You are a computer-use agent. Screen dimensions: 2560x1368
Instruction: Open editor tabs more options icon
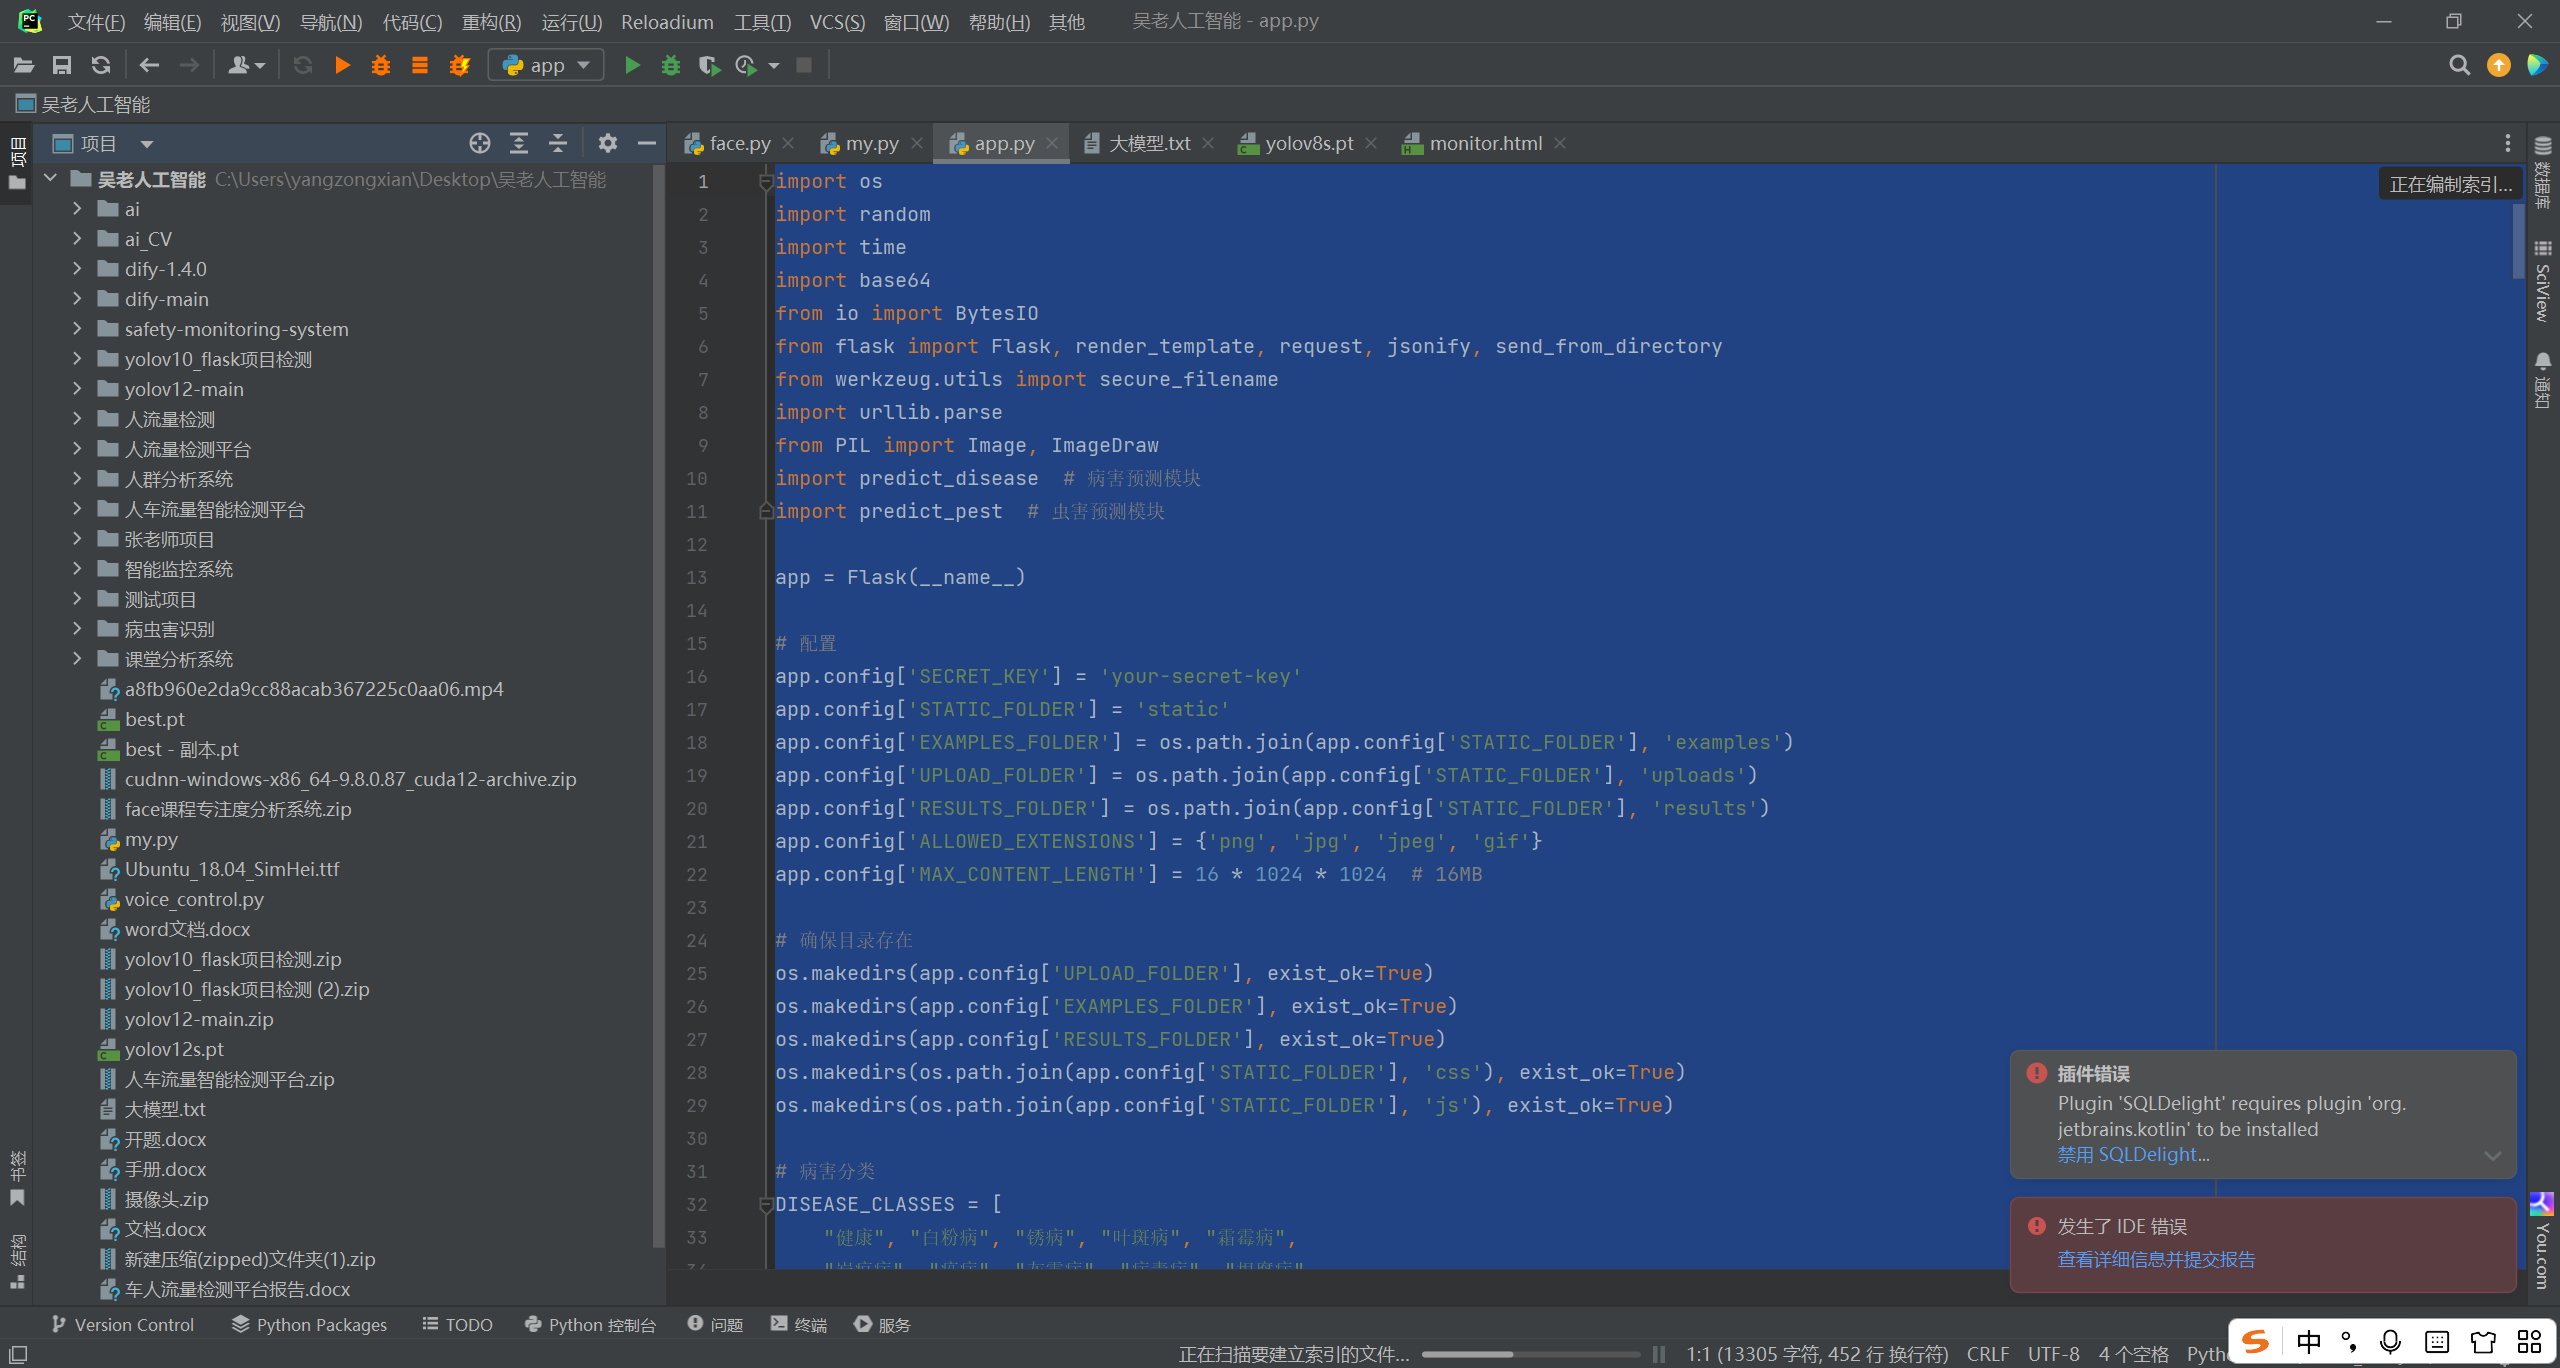[2507, 143]
